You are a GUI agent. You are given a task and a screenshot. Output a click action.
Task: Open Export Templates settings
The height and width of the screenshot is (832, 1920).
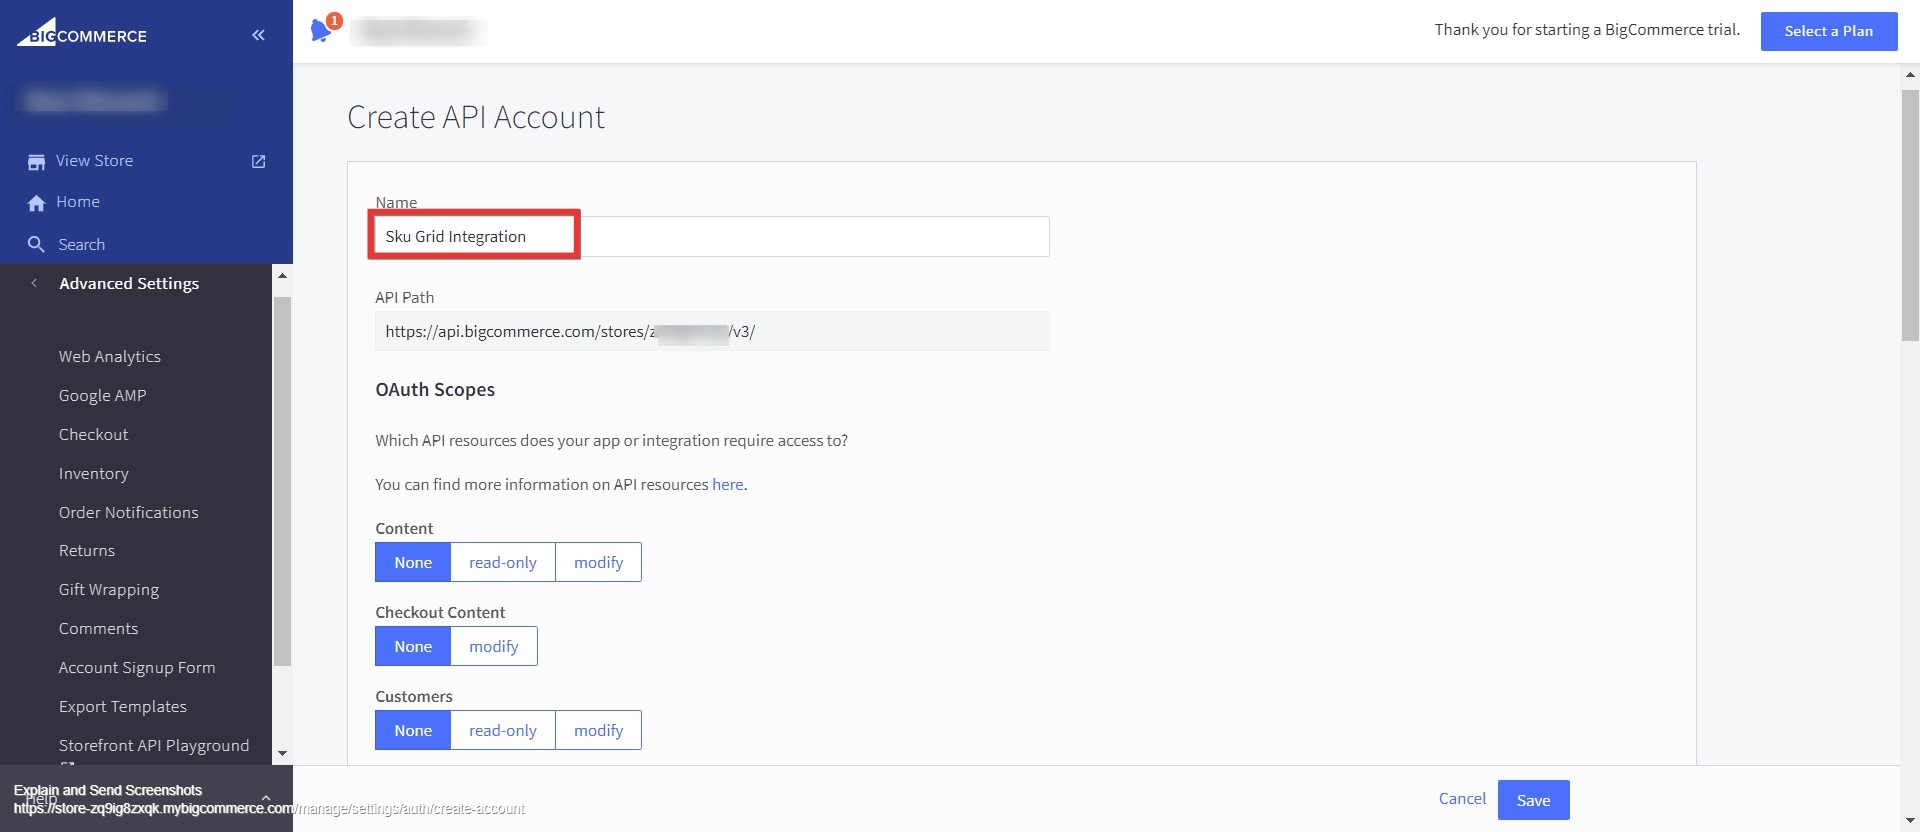coord(122,706)
